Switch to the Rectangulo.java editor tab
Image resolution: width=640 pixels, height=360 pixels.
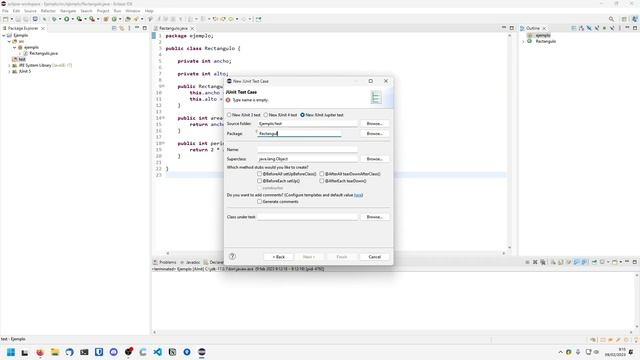click(173, 28)
